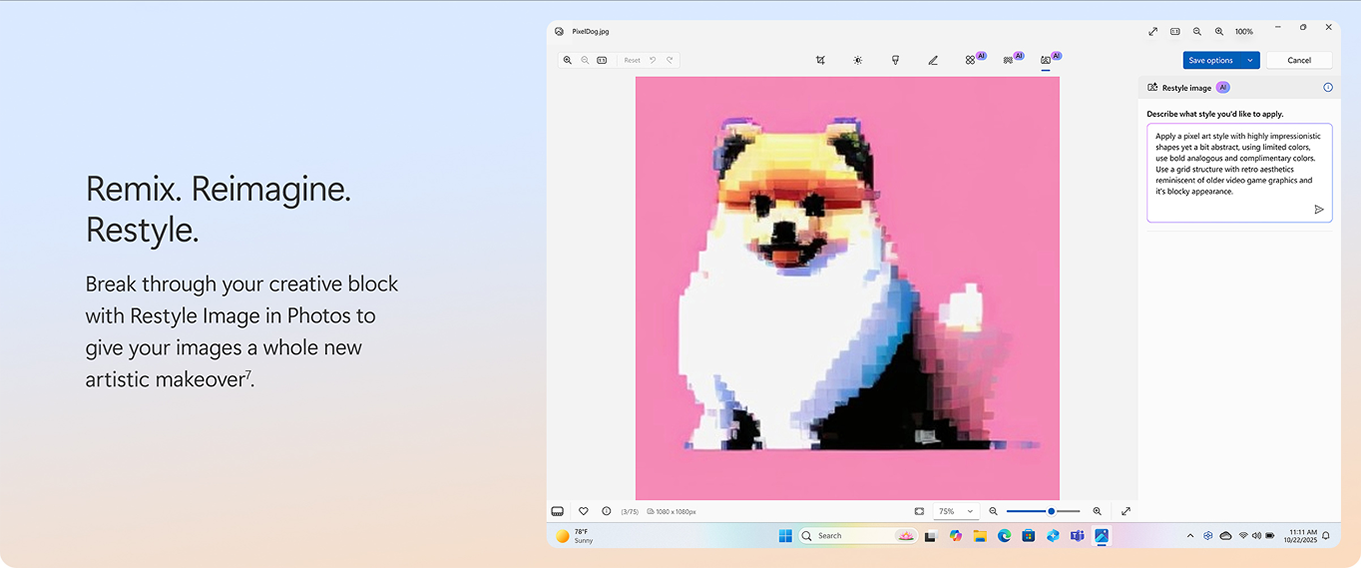Image resolution: width=1361 pixels, height=568 pixels.
Task: Open the Adjustment brightness tool
Action: click(x=857, y=60)
